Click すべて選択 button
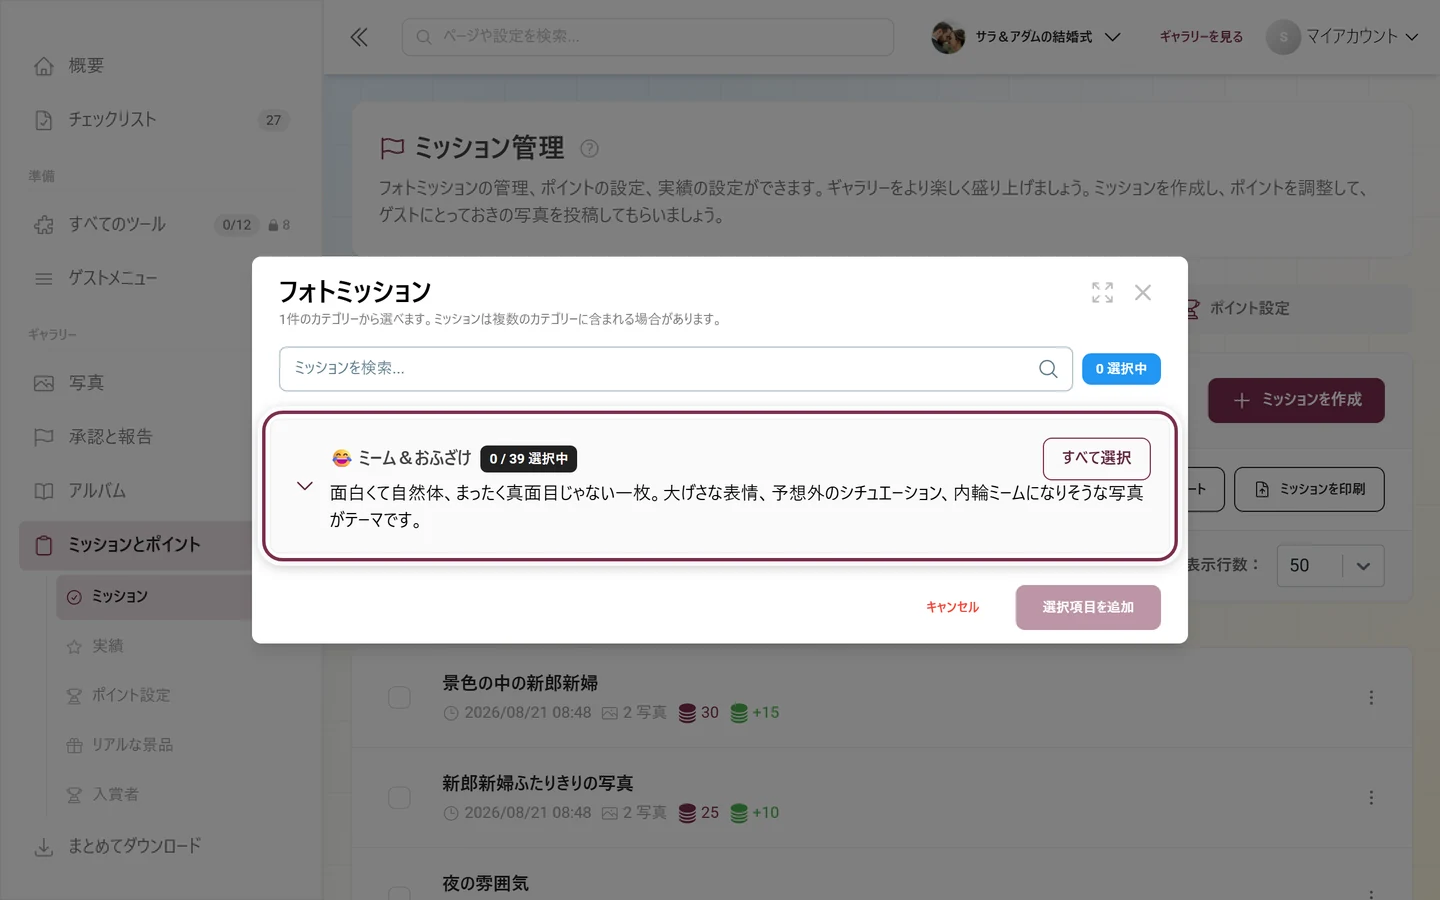Viewport: 1440px width, 900px height. [x=1096, y=458]
